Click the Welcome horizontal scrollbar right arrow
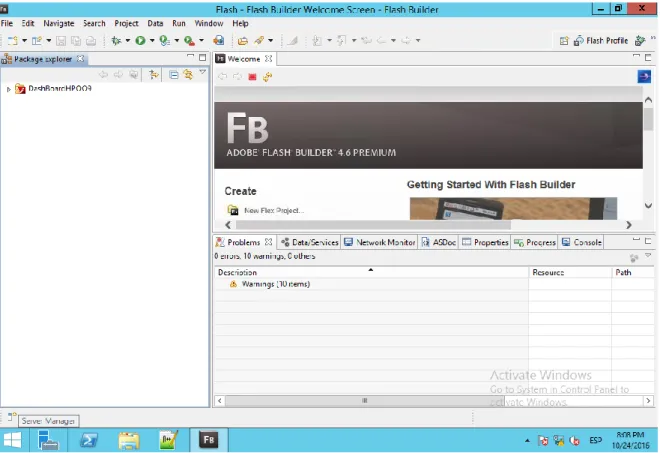This screenshot has width=660, height=453. (628, 225)
